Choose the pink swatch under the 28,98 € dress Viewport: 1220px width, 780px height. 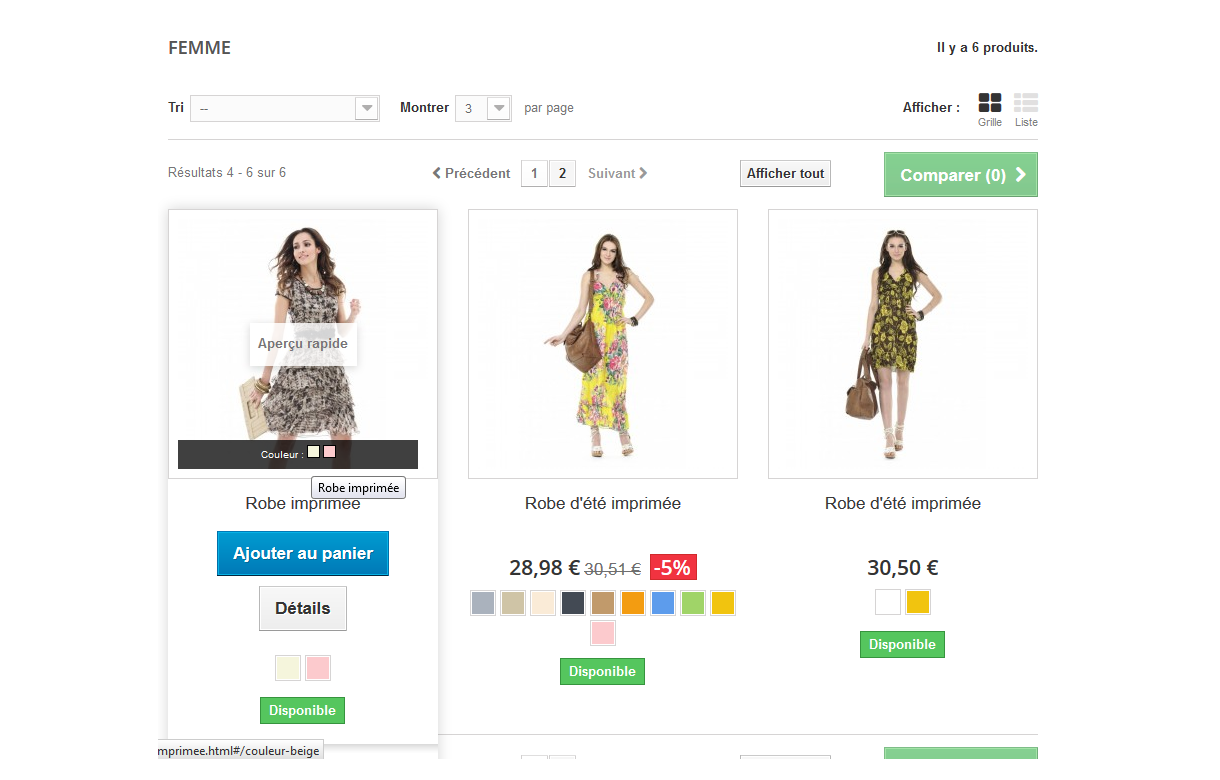click(x=603, y=633)
